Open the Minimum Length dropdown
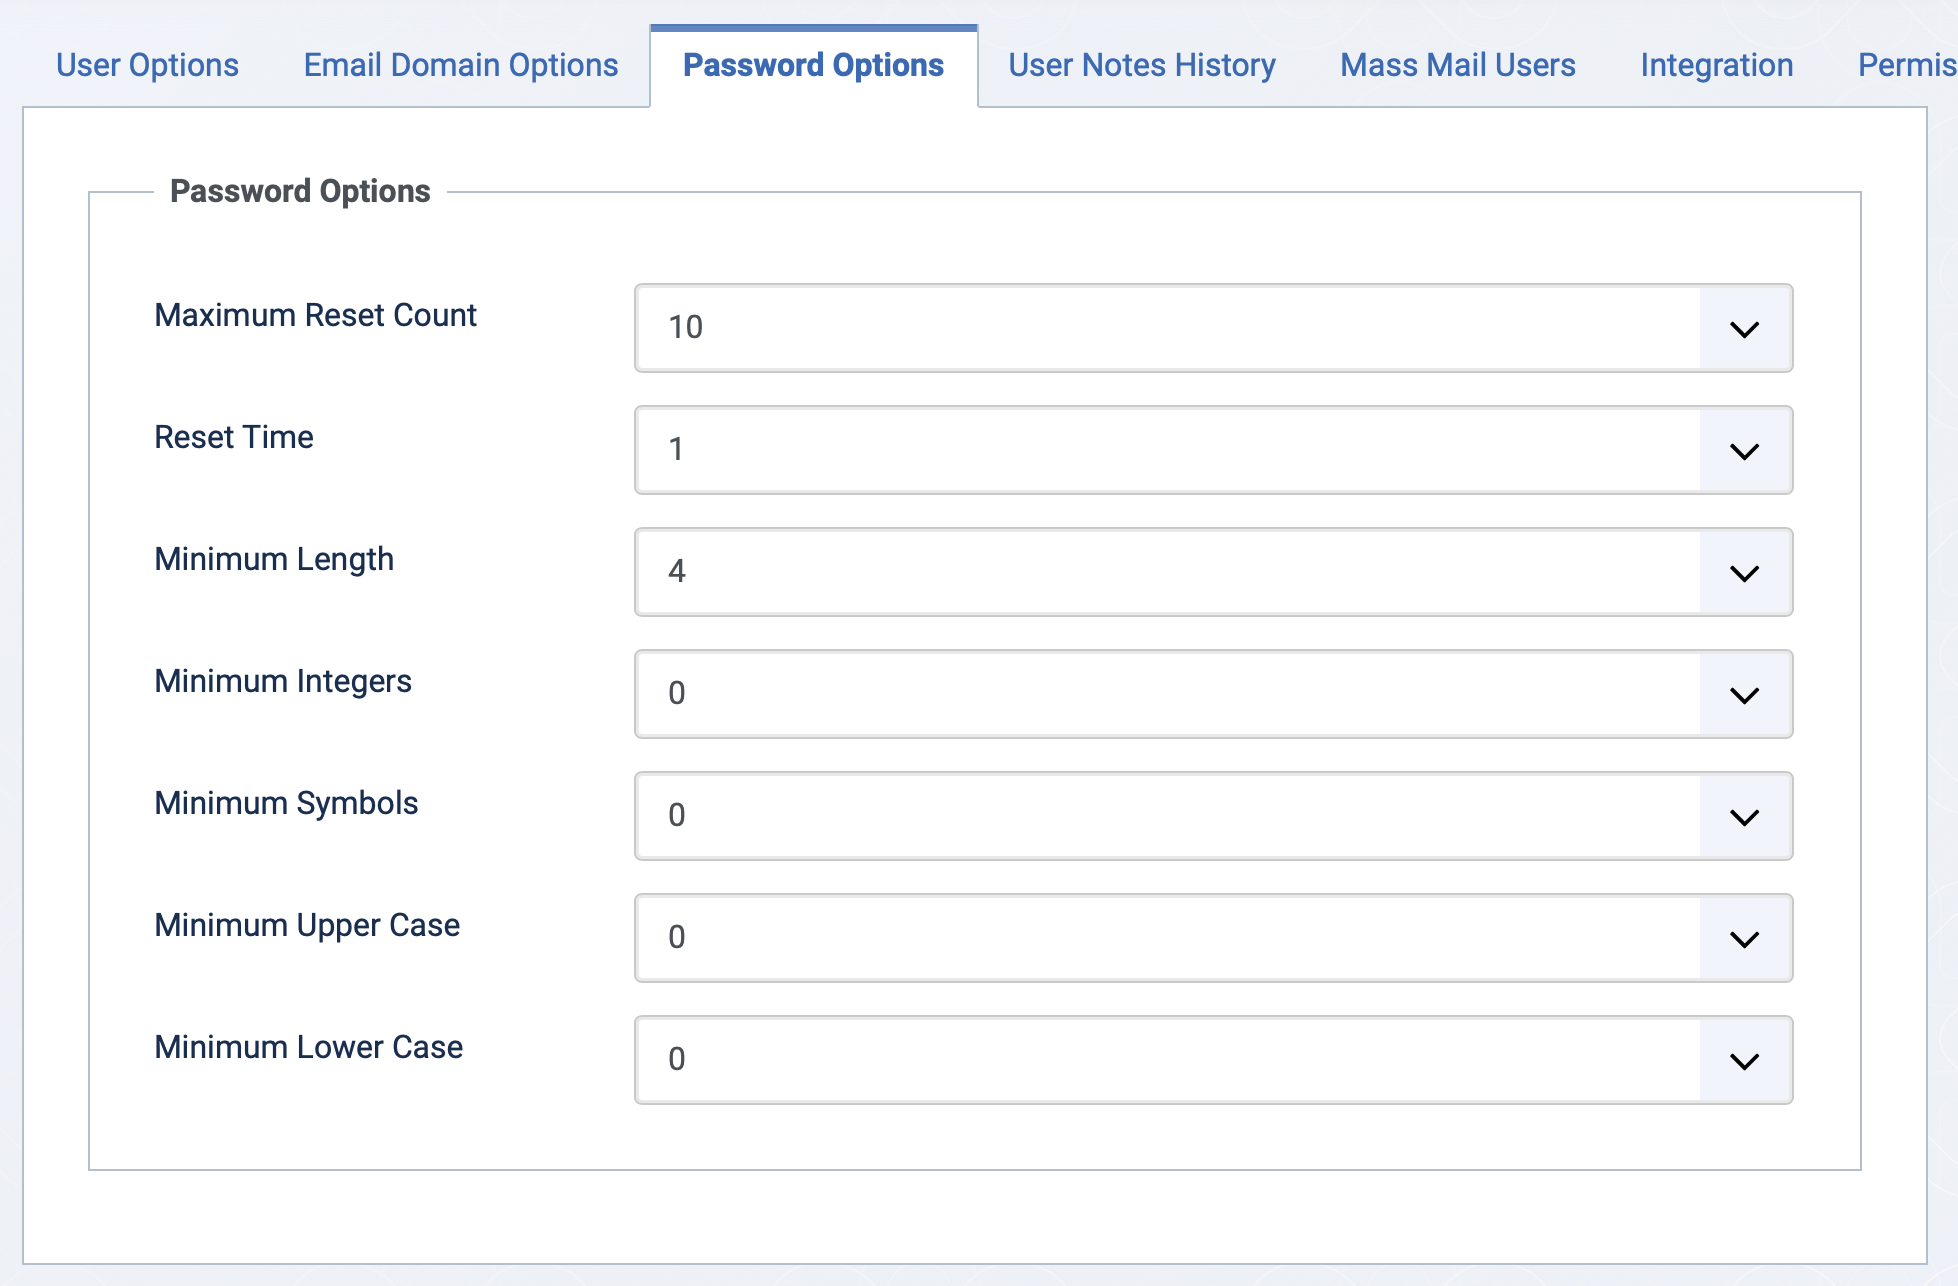The height and width of the screenshot is (1286, 1958). (1213, 572)
